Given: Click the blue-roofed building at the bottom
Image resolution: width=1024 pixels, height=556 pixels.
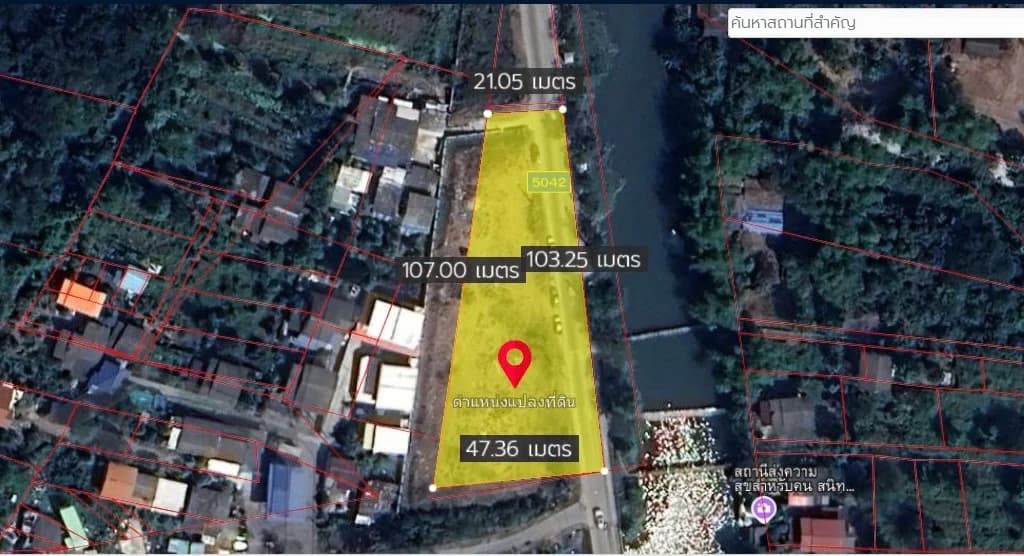Looking at the screenshot, I should [290, 487].
